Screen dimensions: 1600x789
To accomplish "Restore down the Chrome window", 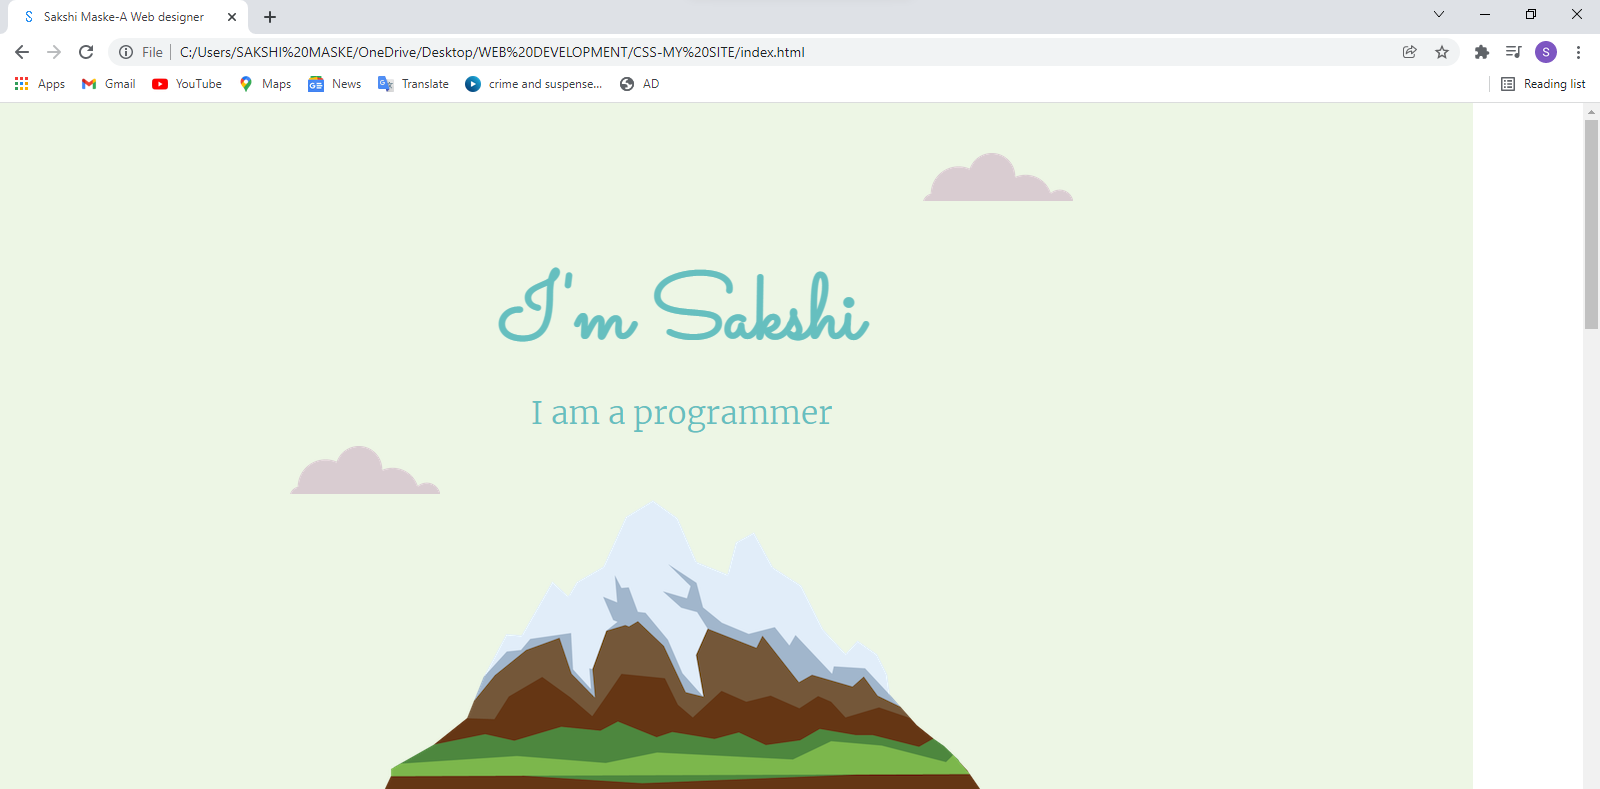I will tap(1531, 14).
